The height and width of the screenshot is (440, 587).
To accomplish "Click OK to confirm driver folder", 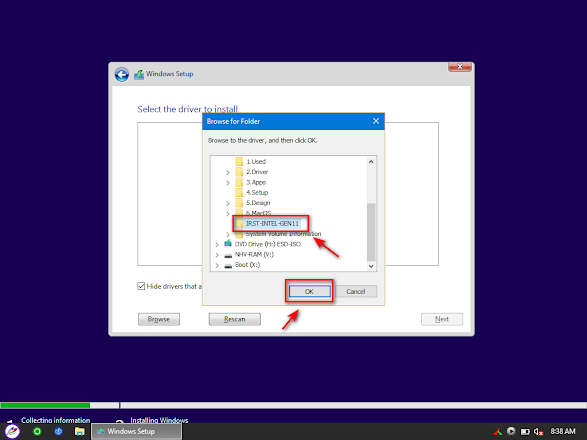I will coord(309,291).
